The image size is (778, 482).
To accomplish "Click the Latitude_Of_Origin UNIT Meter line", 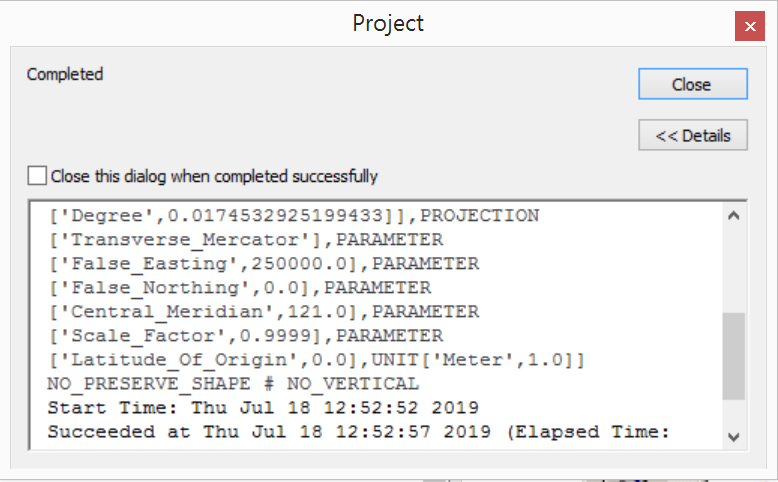I will click(x=317, y=360).
